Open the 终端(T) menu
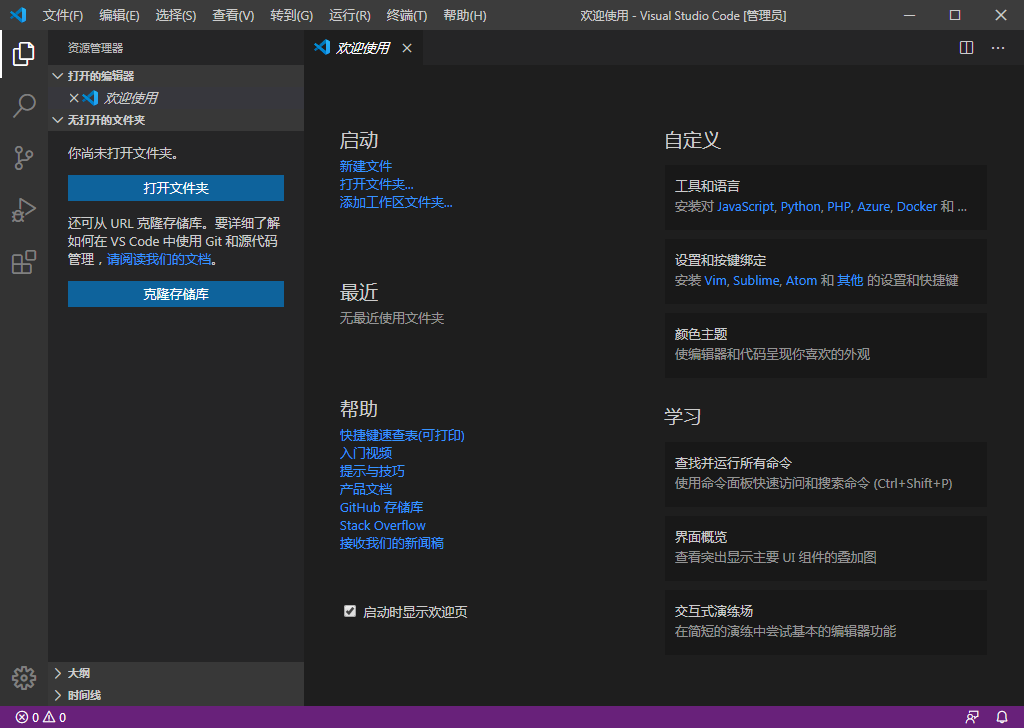This screenshot has height=728, width=1024. (x=407, y=15)
